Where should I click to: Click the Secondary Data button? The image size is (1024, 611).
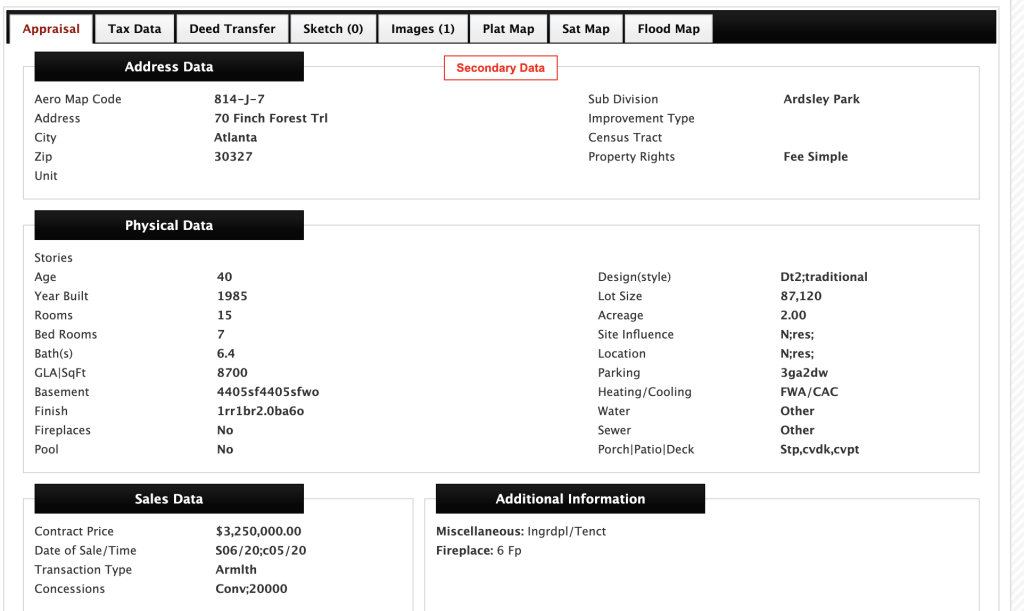point(500,68)
